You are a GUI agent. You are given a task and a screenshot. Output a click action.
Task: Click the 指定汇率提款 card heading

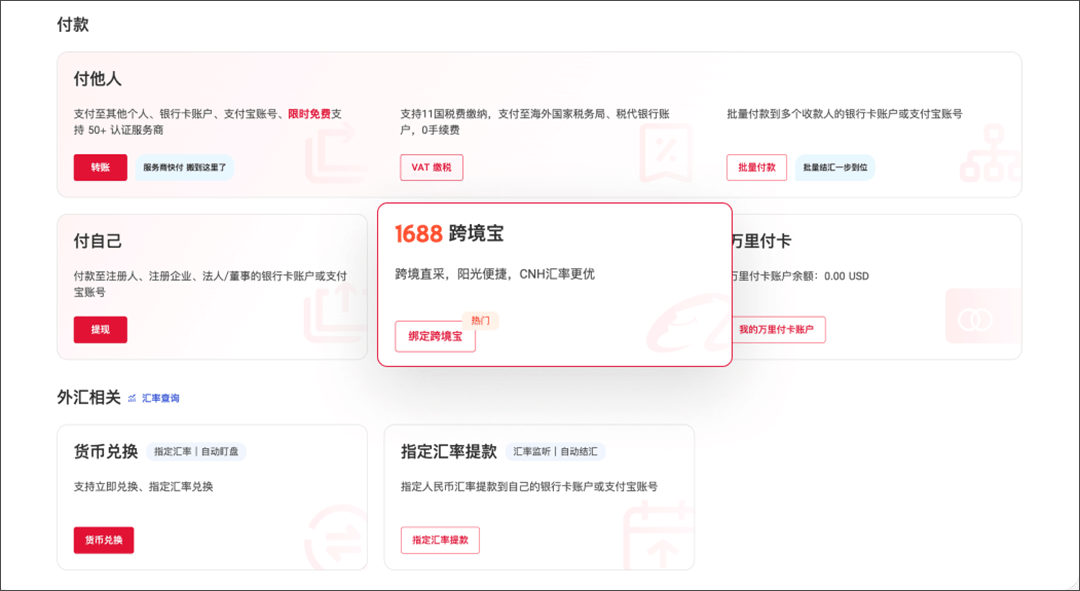pos(449,452)
